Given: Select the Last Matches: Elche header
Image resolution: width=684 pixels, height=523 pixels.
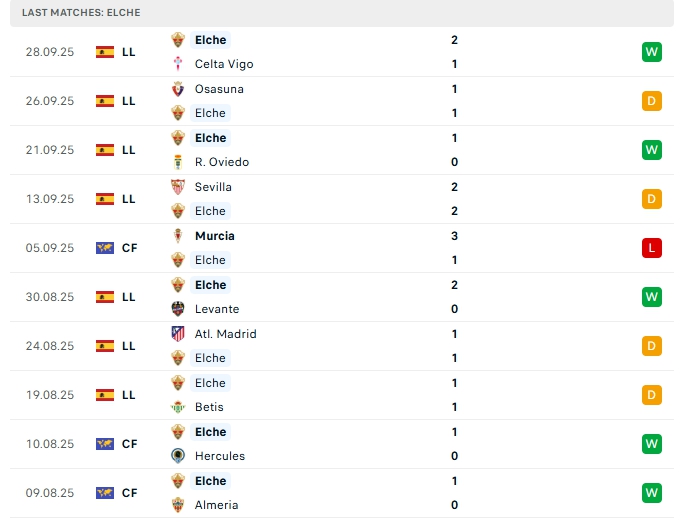Looking at the screenshot, I should pos(81,13).
